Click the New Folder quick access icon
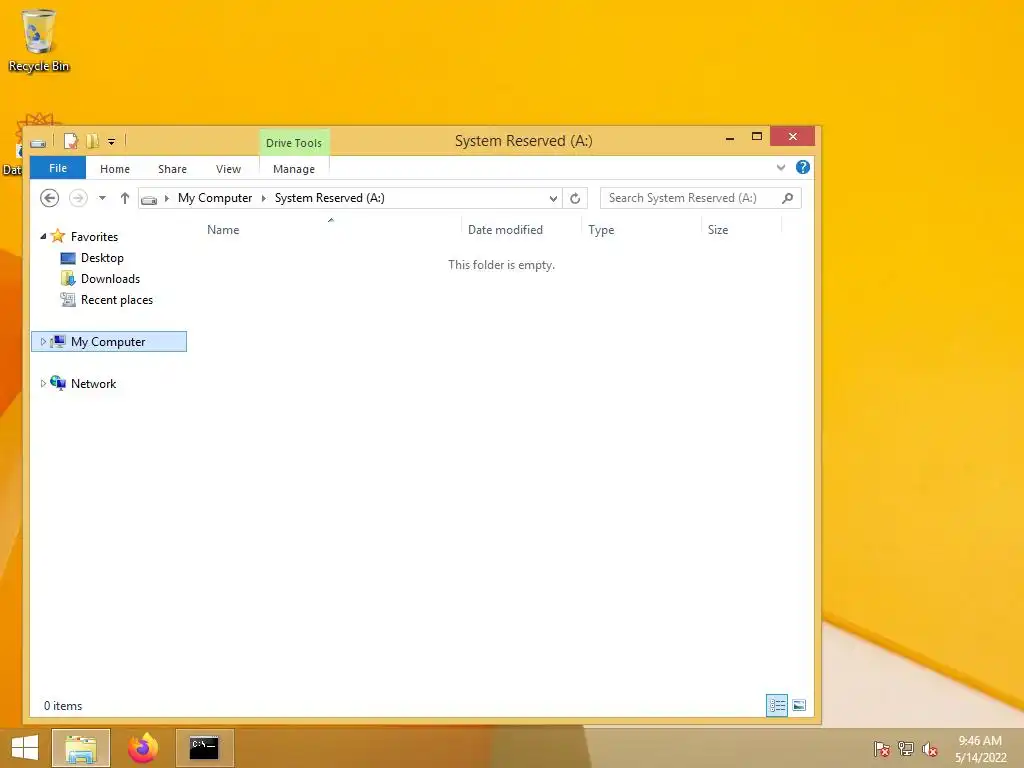The height and width of the screenshot is (768, 1024). pos(92,141)
